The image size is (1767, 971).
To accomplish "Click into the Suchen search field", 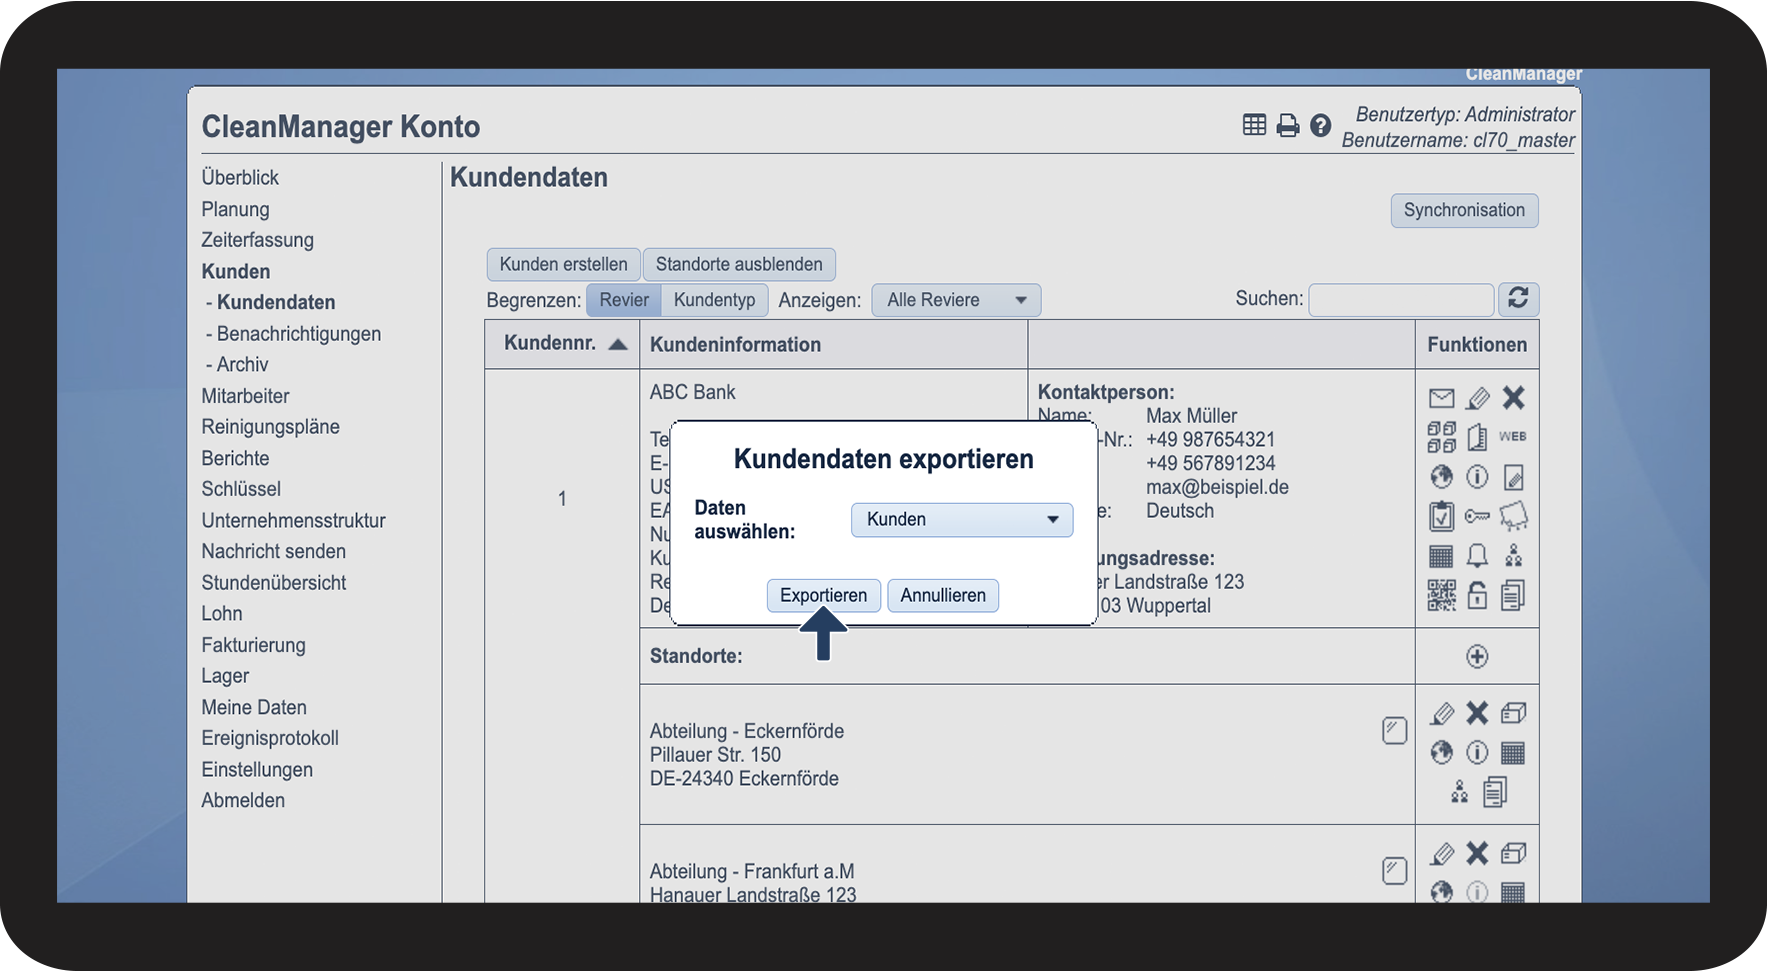I will pos(1400,300).
